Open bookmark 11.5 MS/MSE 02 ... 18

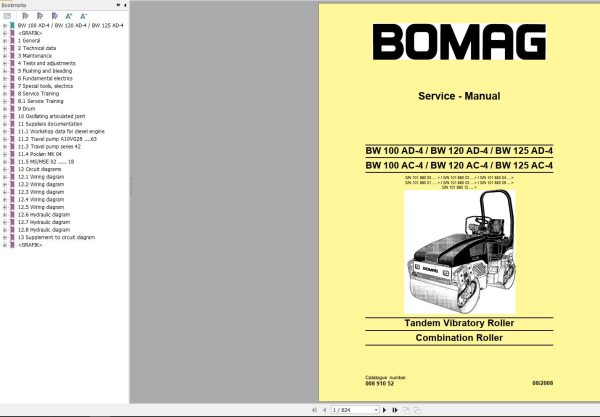[x=46, y=162]
